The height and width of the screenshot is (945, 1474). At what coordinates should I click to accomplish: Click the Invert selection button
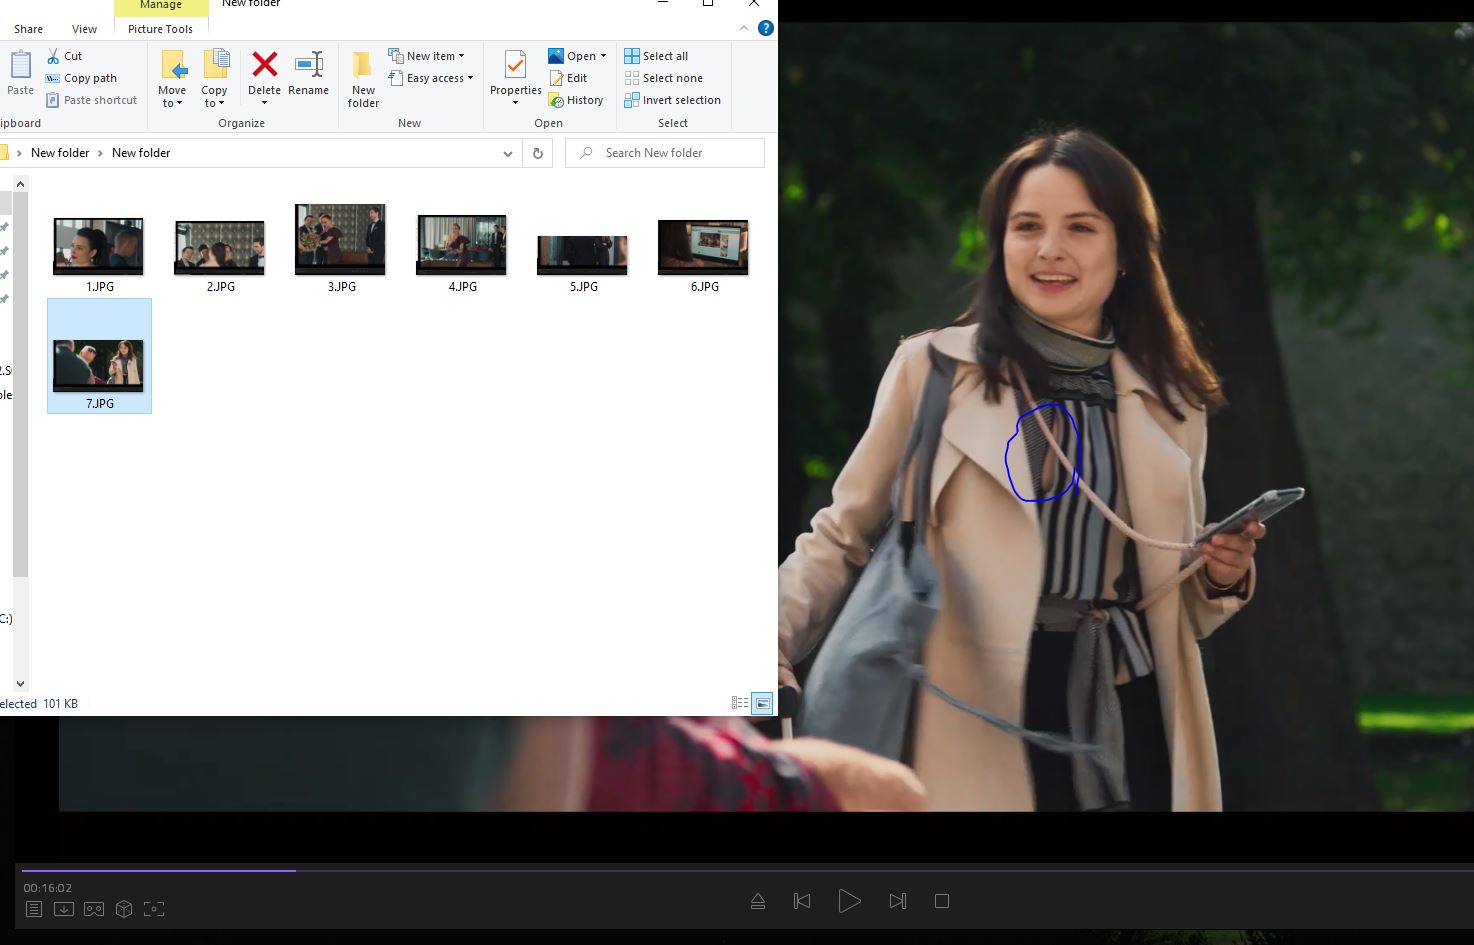pos(680,100)
